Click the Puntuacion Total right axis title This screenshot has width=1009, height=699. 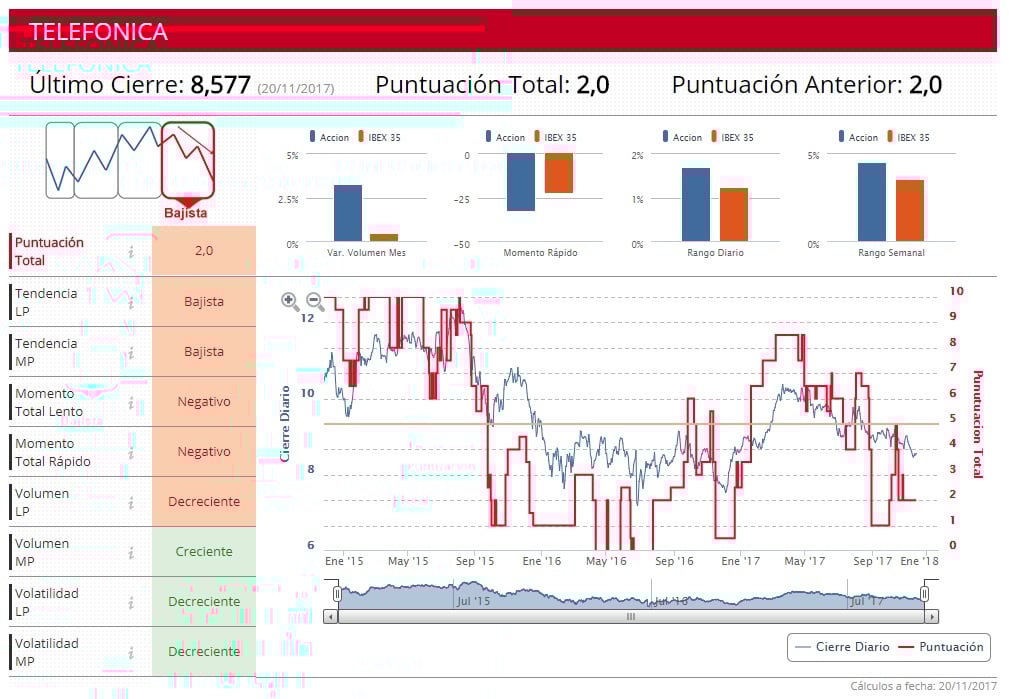coord(977,424)
